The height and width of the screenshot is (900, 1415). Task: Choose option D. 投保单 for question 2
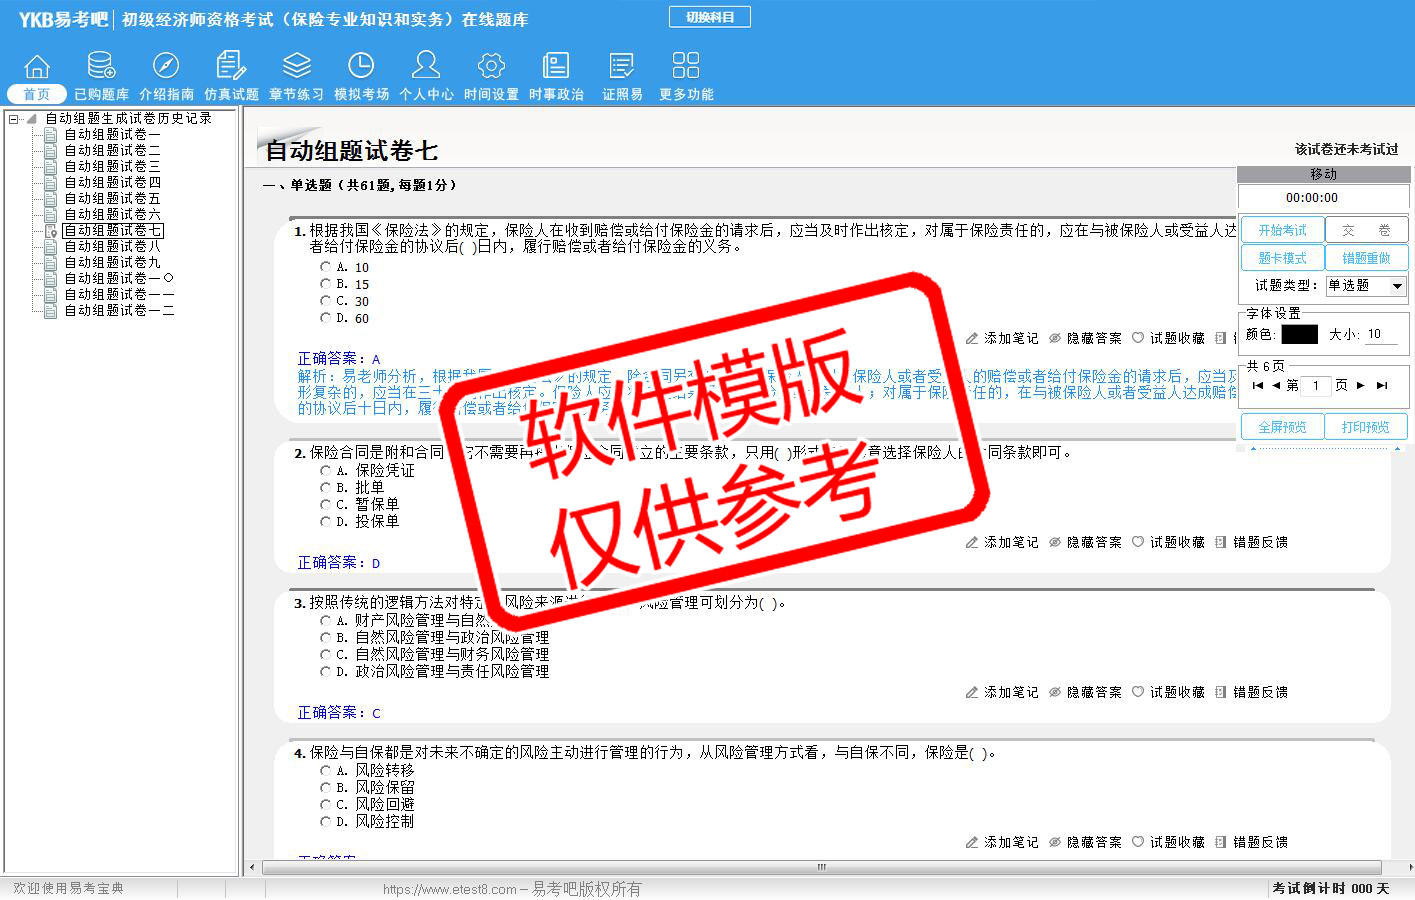[x=326, y=521]
